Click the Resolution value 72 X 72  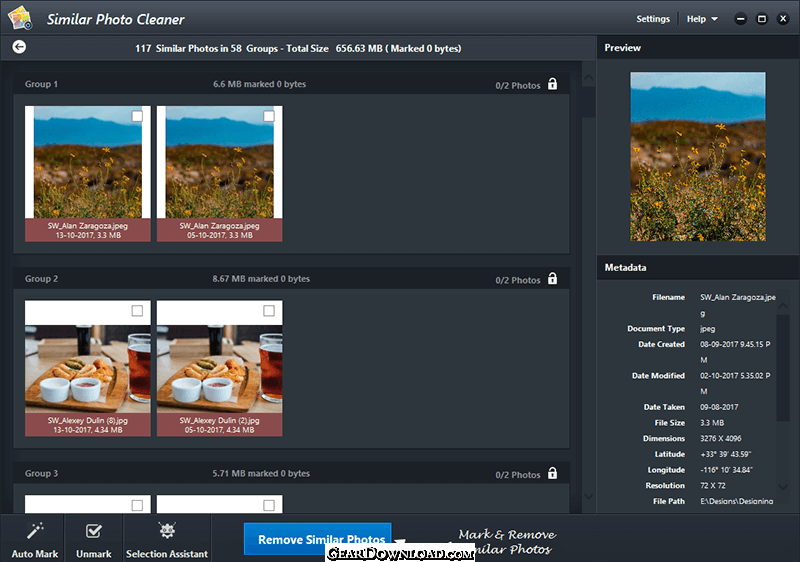click(x=713, y=486)
